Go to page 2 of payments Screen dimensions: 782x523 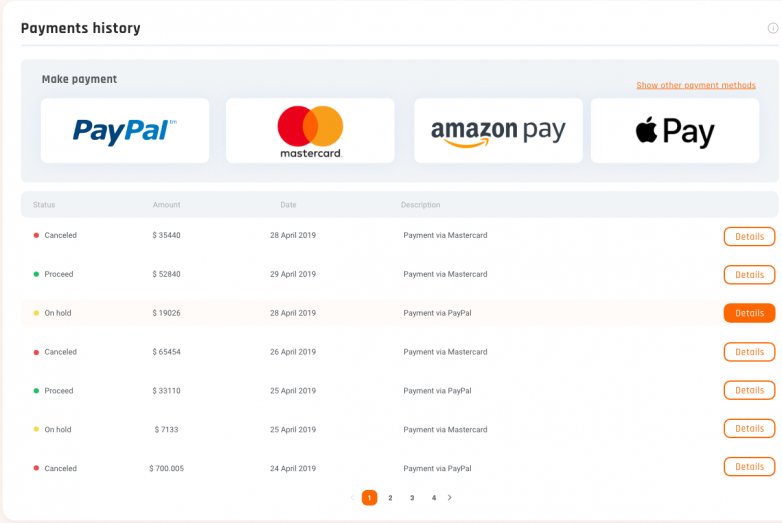390,498
